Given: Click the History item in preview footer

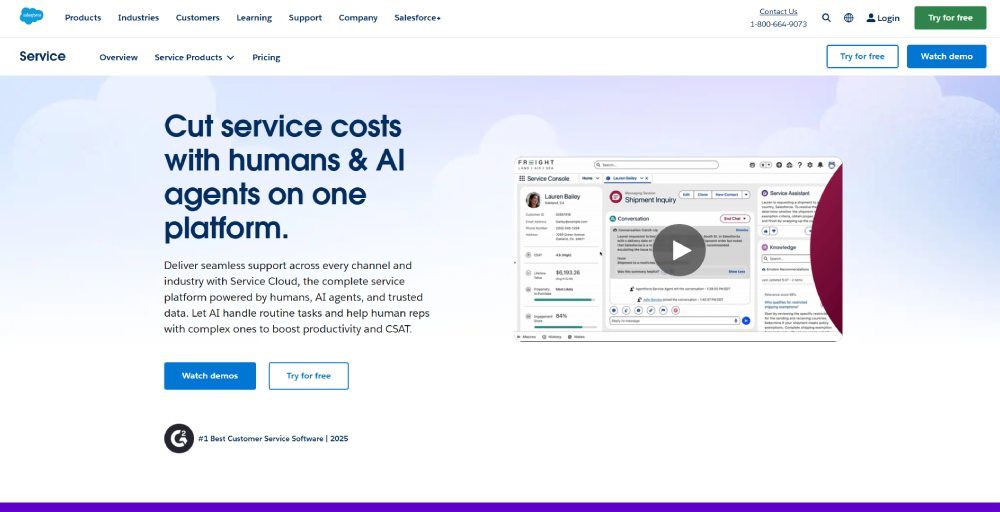Looking at the screenshot, I should 552,337.
